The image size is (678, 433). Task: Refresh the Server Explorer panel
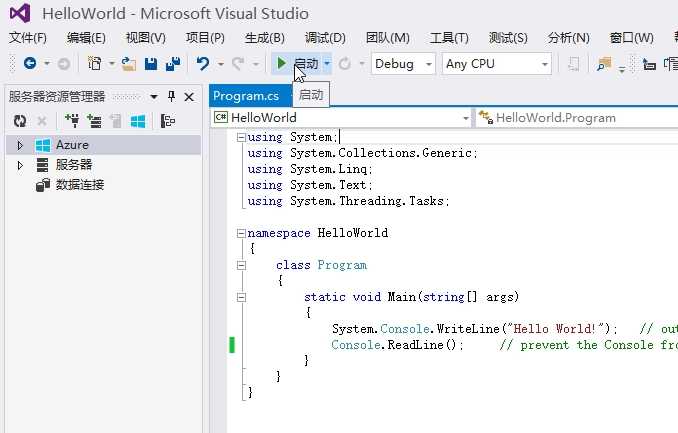point(20,121)
